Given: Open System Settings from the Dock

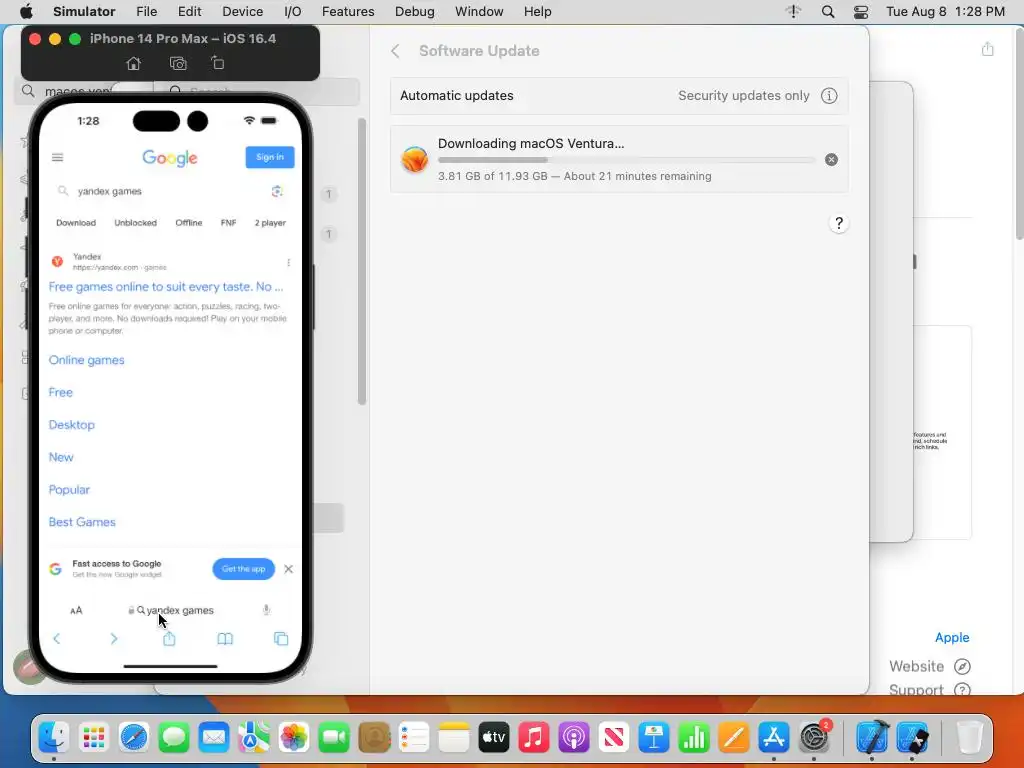Looking at the screenshot, I should click(814, 738).
